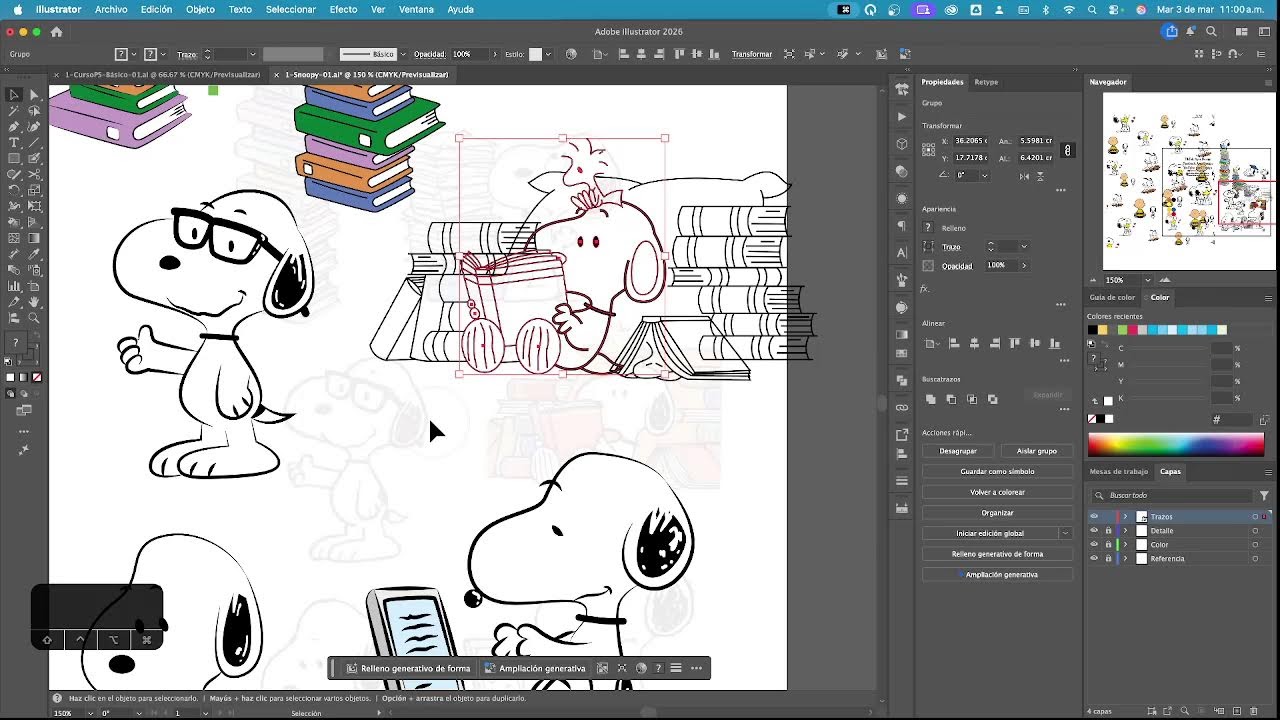This screenshot has width=1280, height=720.
Task: Hide the Detalle layer
Action: point(1094,531)
